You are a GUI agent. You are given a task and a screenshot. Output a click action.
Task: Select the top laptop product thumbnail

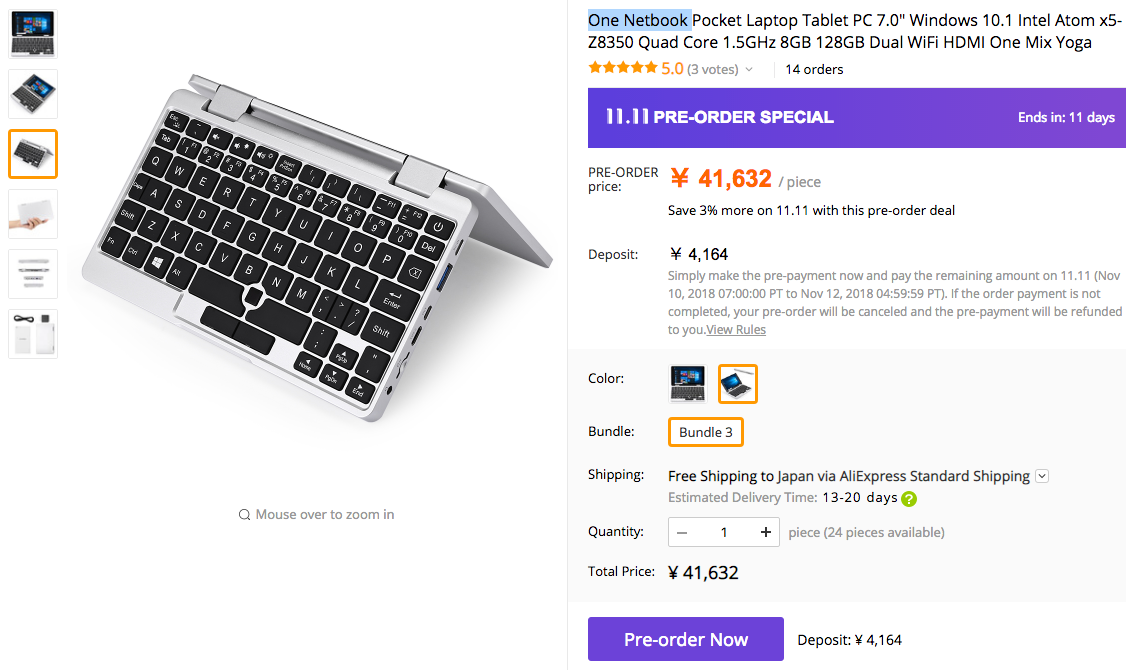33,33
